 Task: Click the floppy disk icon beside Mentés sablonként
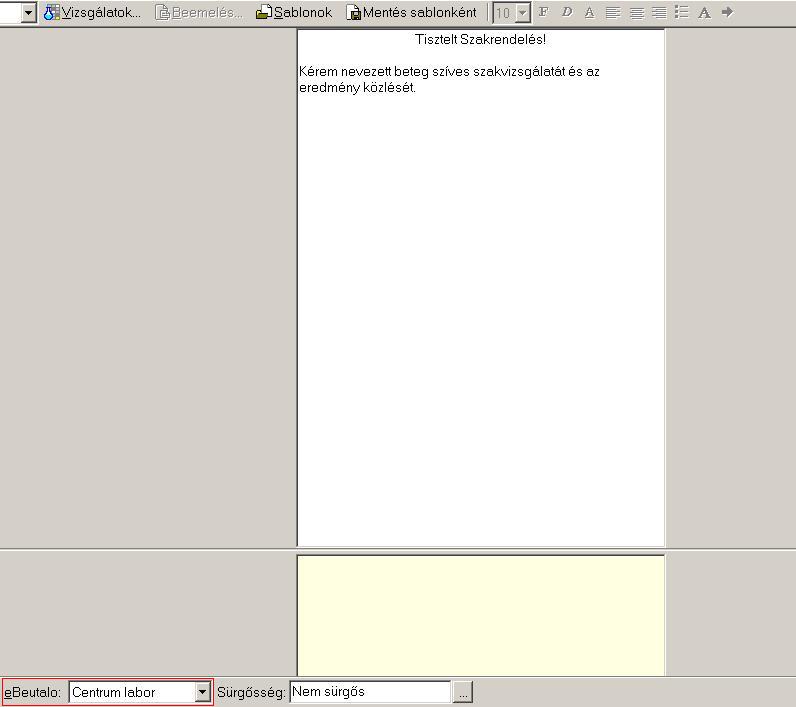coord(353,13)
